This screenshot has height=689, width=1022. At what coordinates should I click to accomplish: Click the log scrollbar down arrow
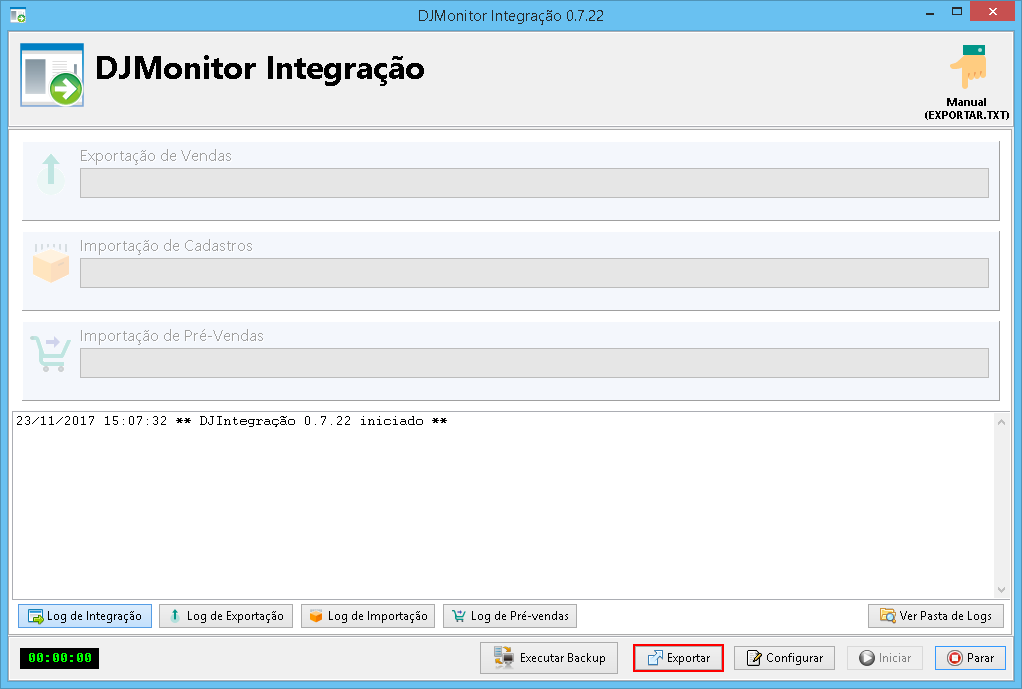tap(1002, 590)
